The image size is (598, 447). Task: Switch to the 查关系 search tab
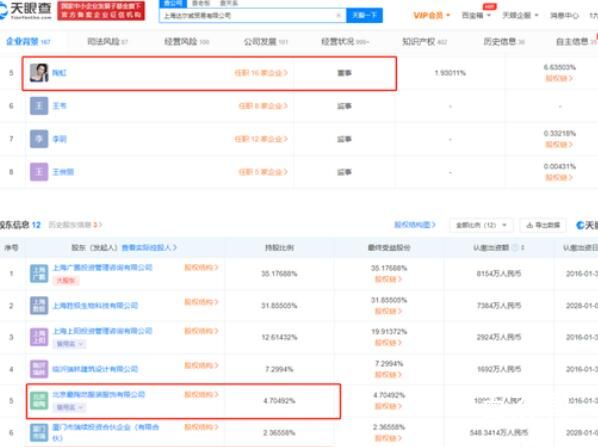pos(229,3)
